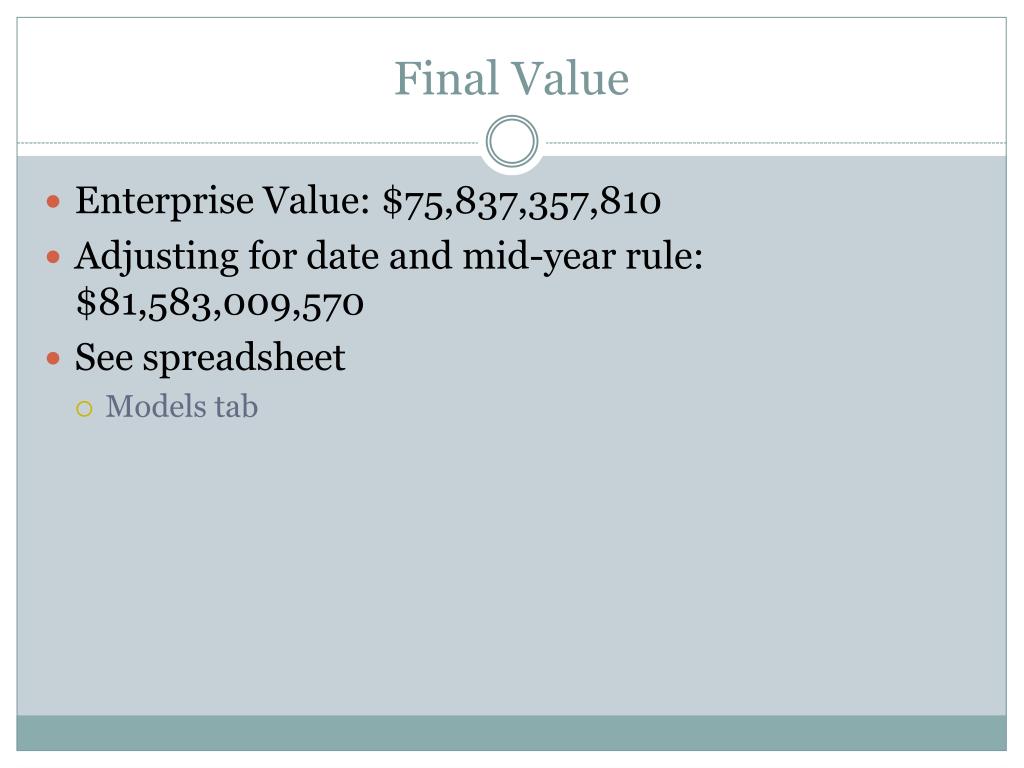
Task: Click the "Models tab" sub-item
Action: (x=182, y=406)
